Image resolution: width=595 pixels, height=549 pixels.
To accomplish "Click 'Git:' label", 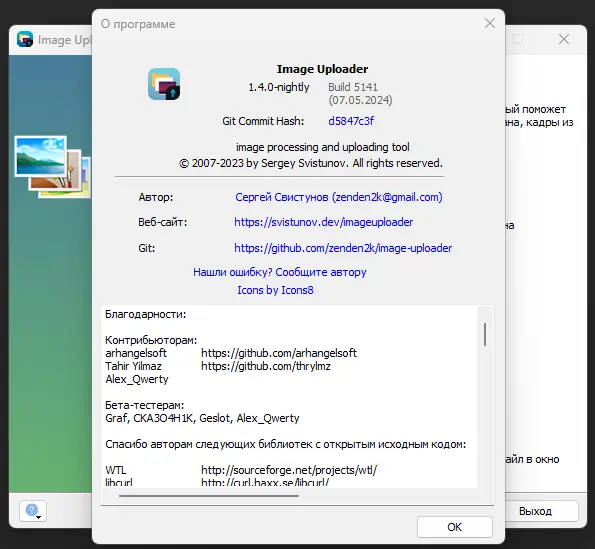I will tap(146, 248).
